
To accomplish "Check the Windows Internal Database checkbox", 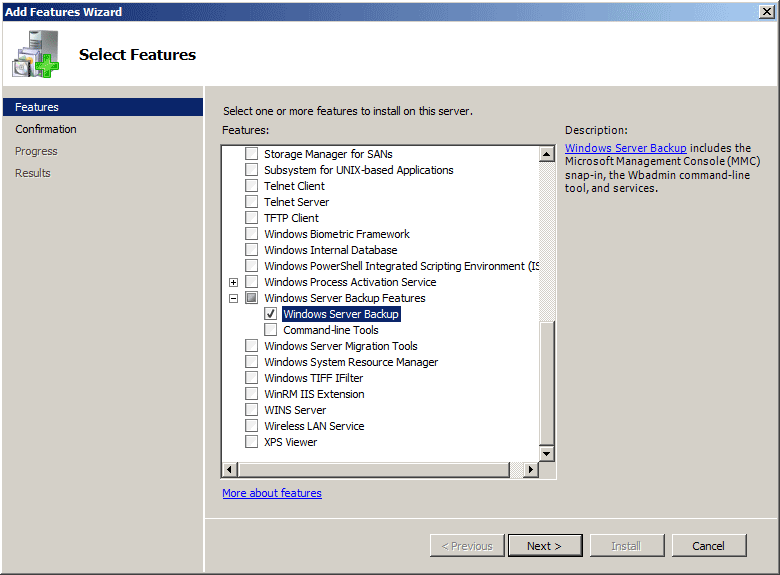I will point(252,250).
